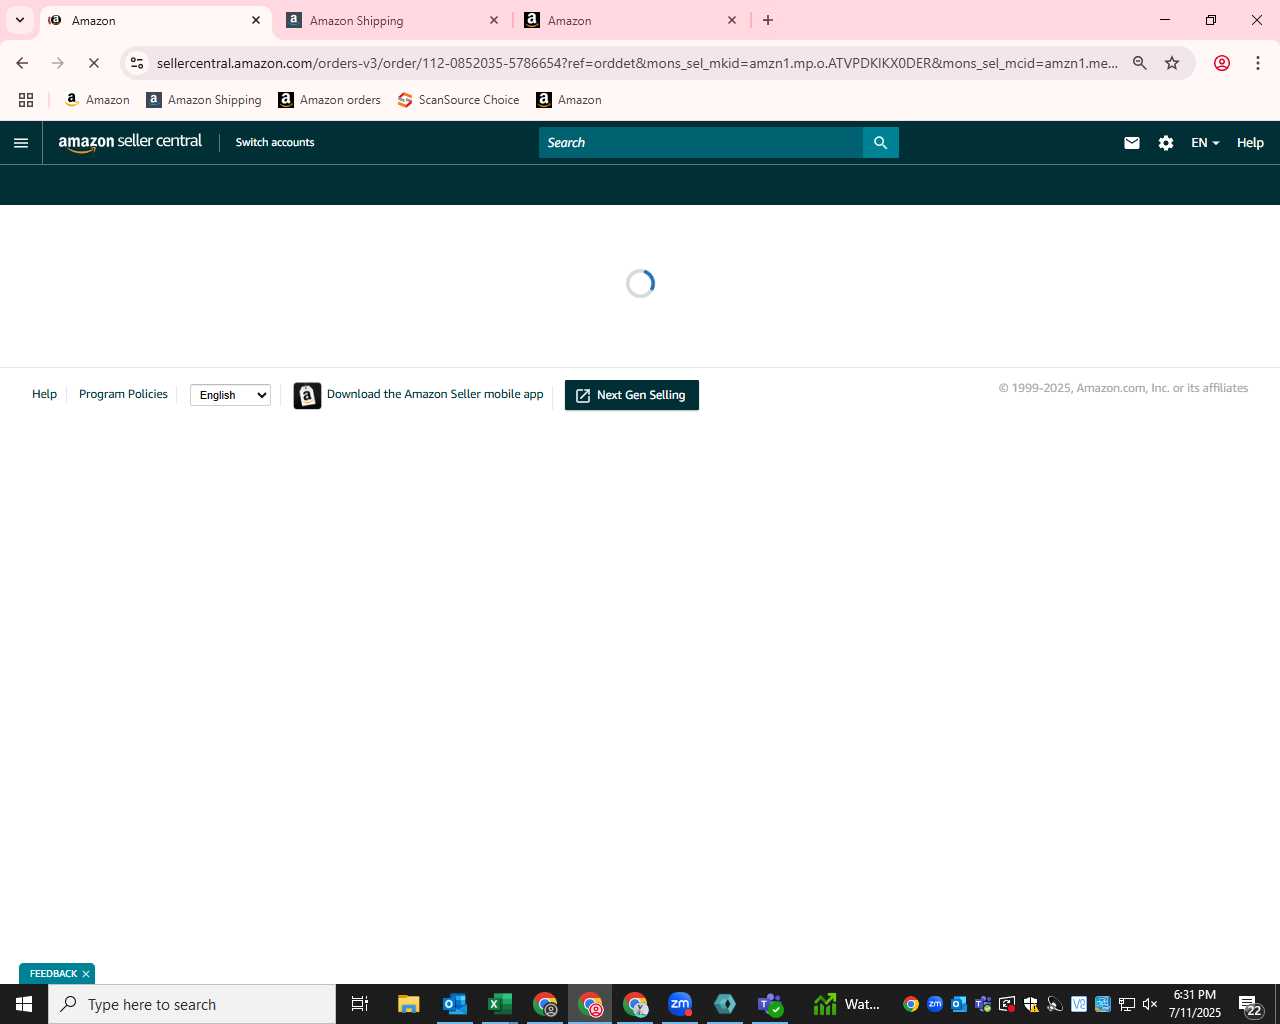Image resolution: width=1280 pixels, height=1024 pixels.
Task: Open the notification center icon
Action: [x=1250, y=1005]
